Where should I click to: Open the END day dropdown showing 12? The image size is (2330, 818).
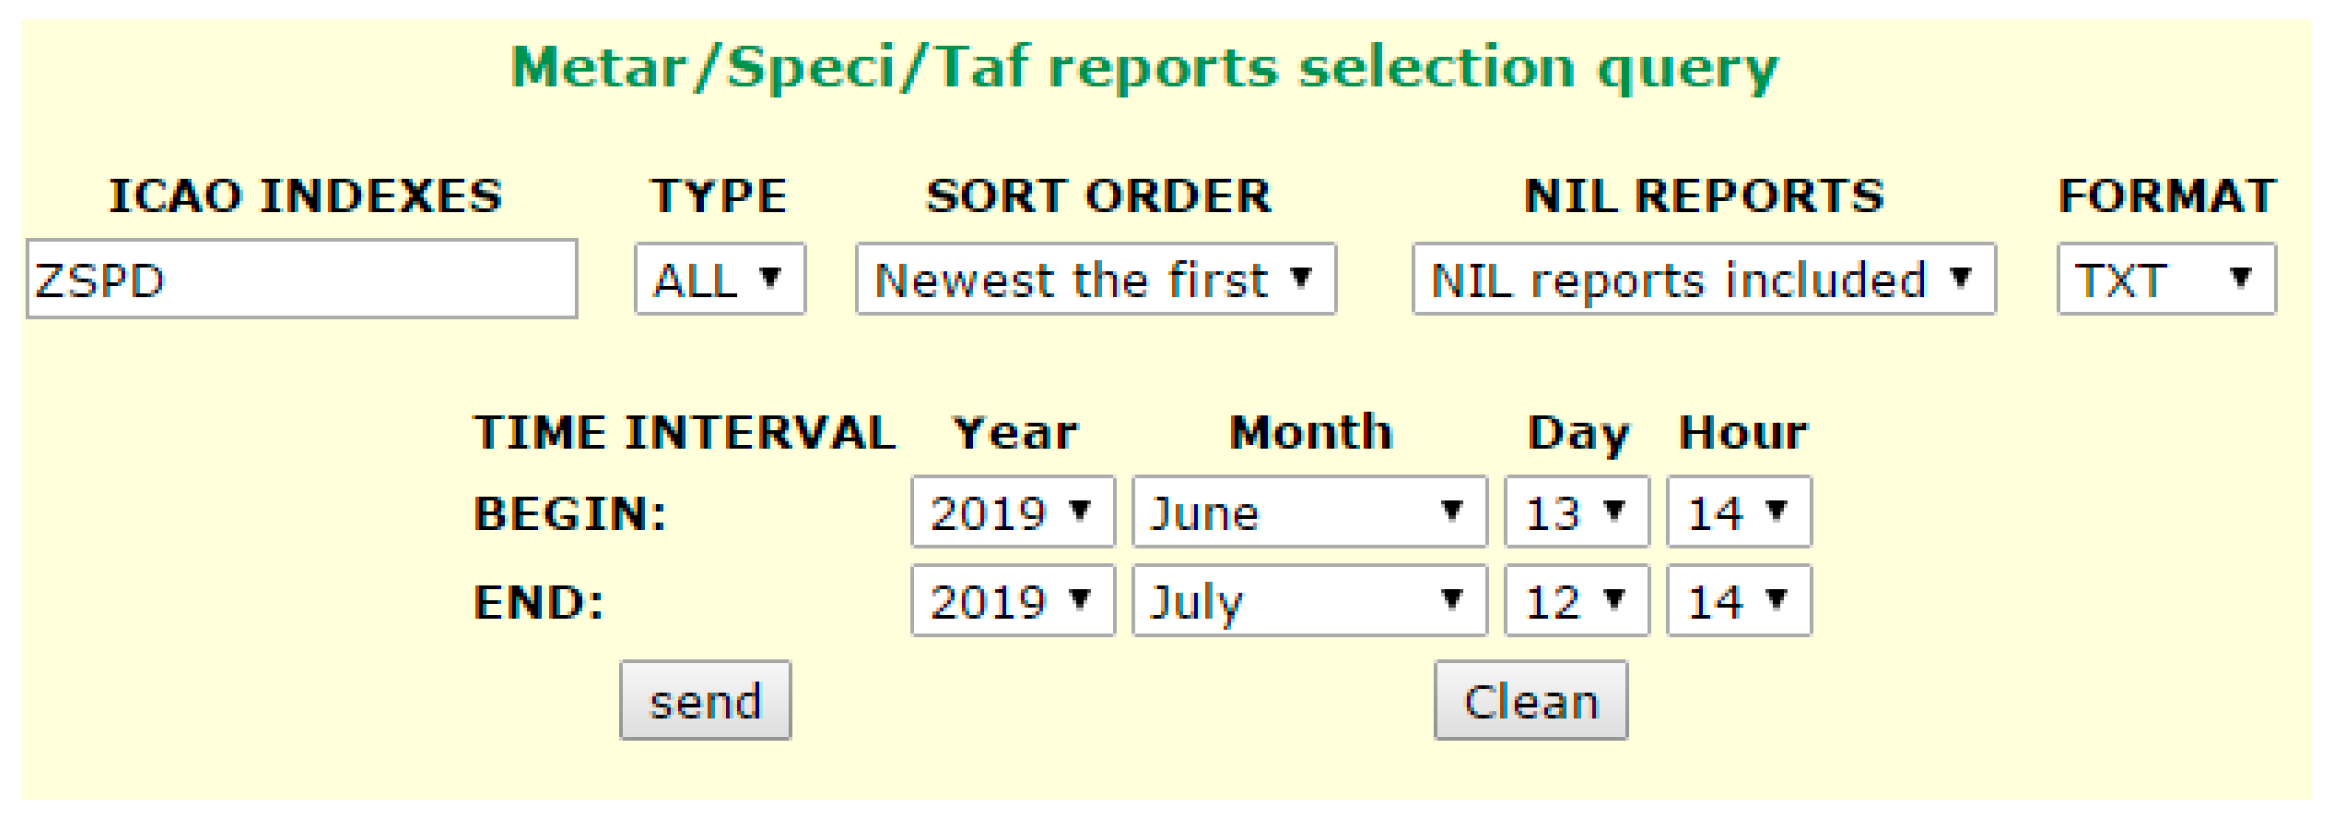[1576, 601]
